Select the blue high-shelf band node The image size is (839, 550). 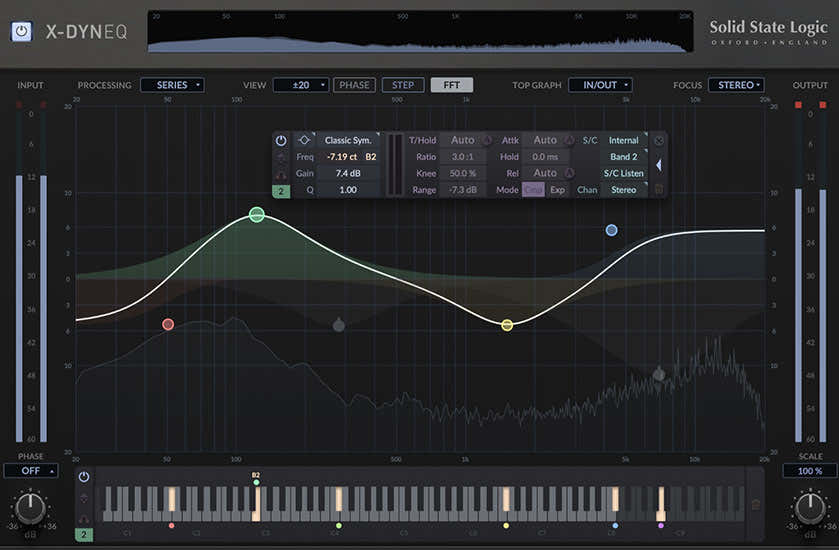tap(612, 230)
